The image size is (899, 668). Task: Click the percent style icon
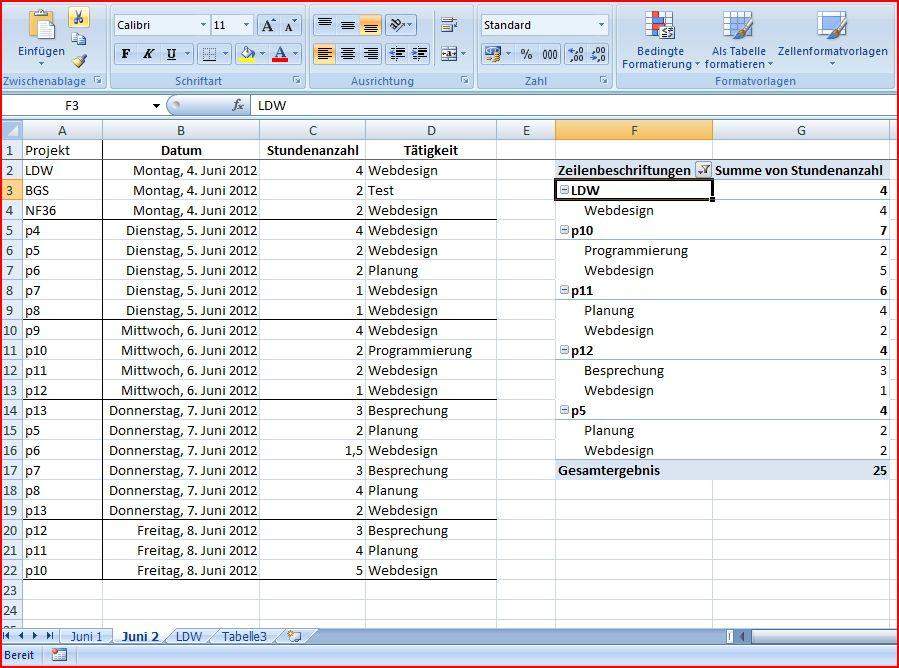tap(526, 54)
